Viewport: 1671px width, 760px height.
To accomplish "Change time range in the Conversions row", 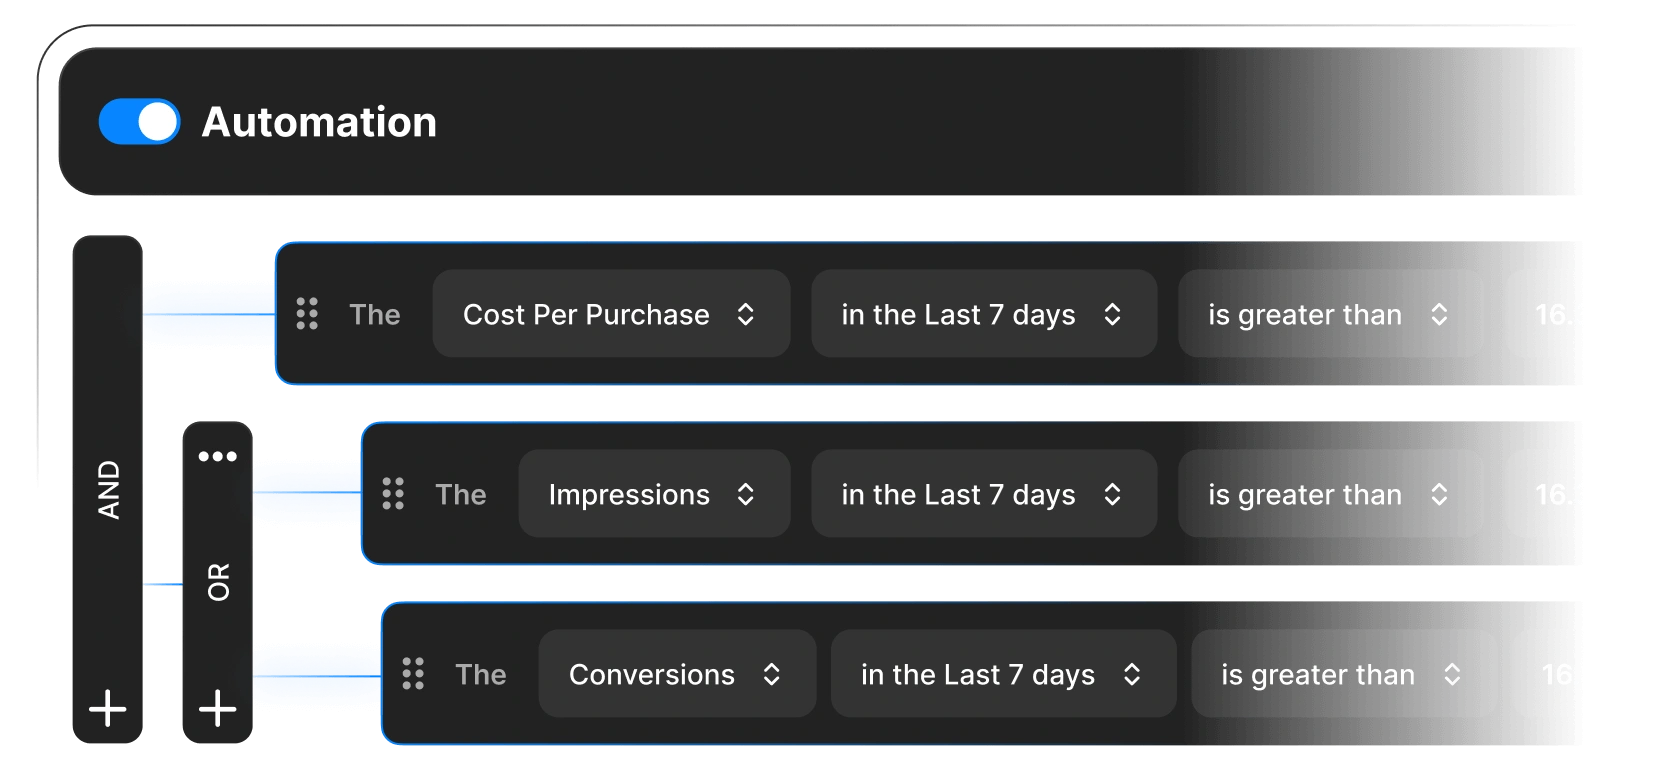I will point(1002,674).
